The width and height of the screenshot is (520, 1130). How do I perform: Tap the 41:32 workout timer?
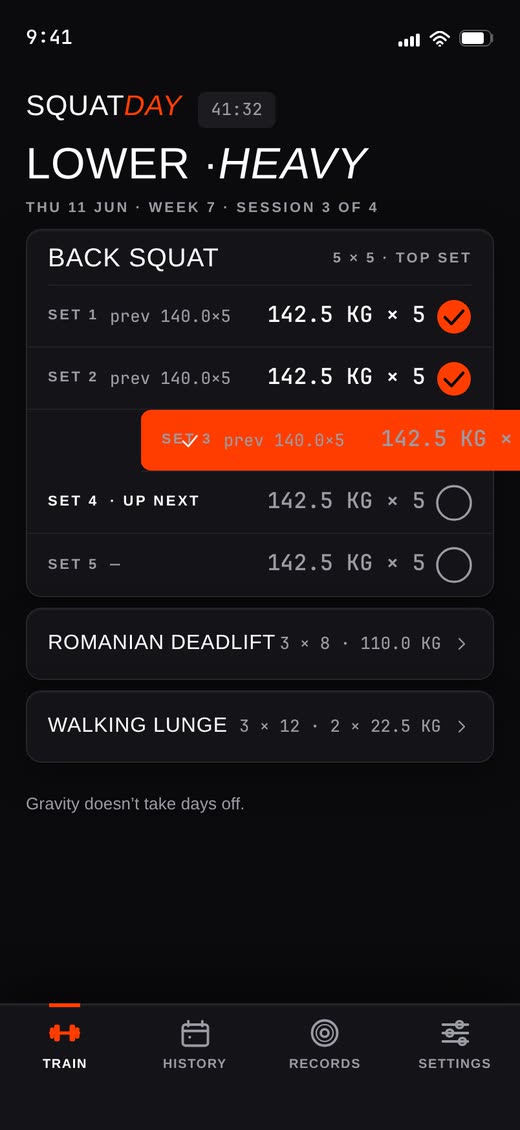(x=237, y=110)
